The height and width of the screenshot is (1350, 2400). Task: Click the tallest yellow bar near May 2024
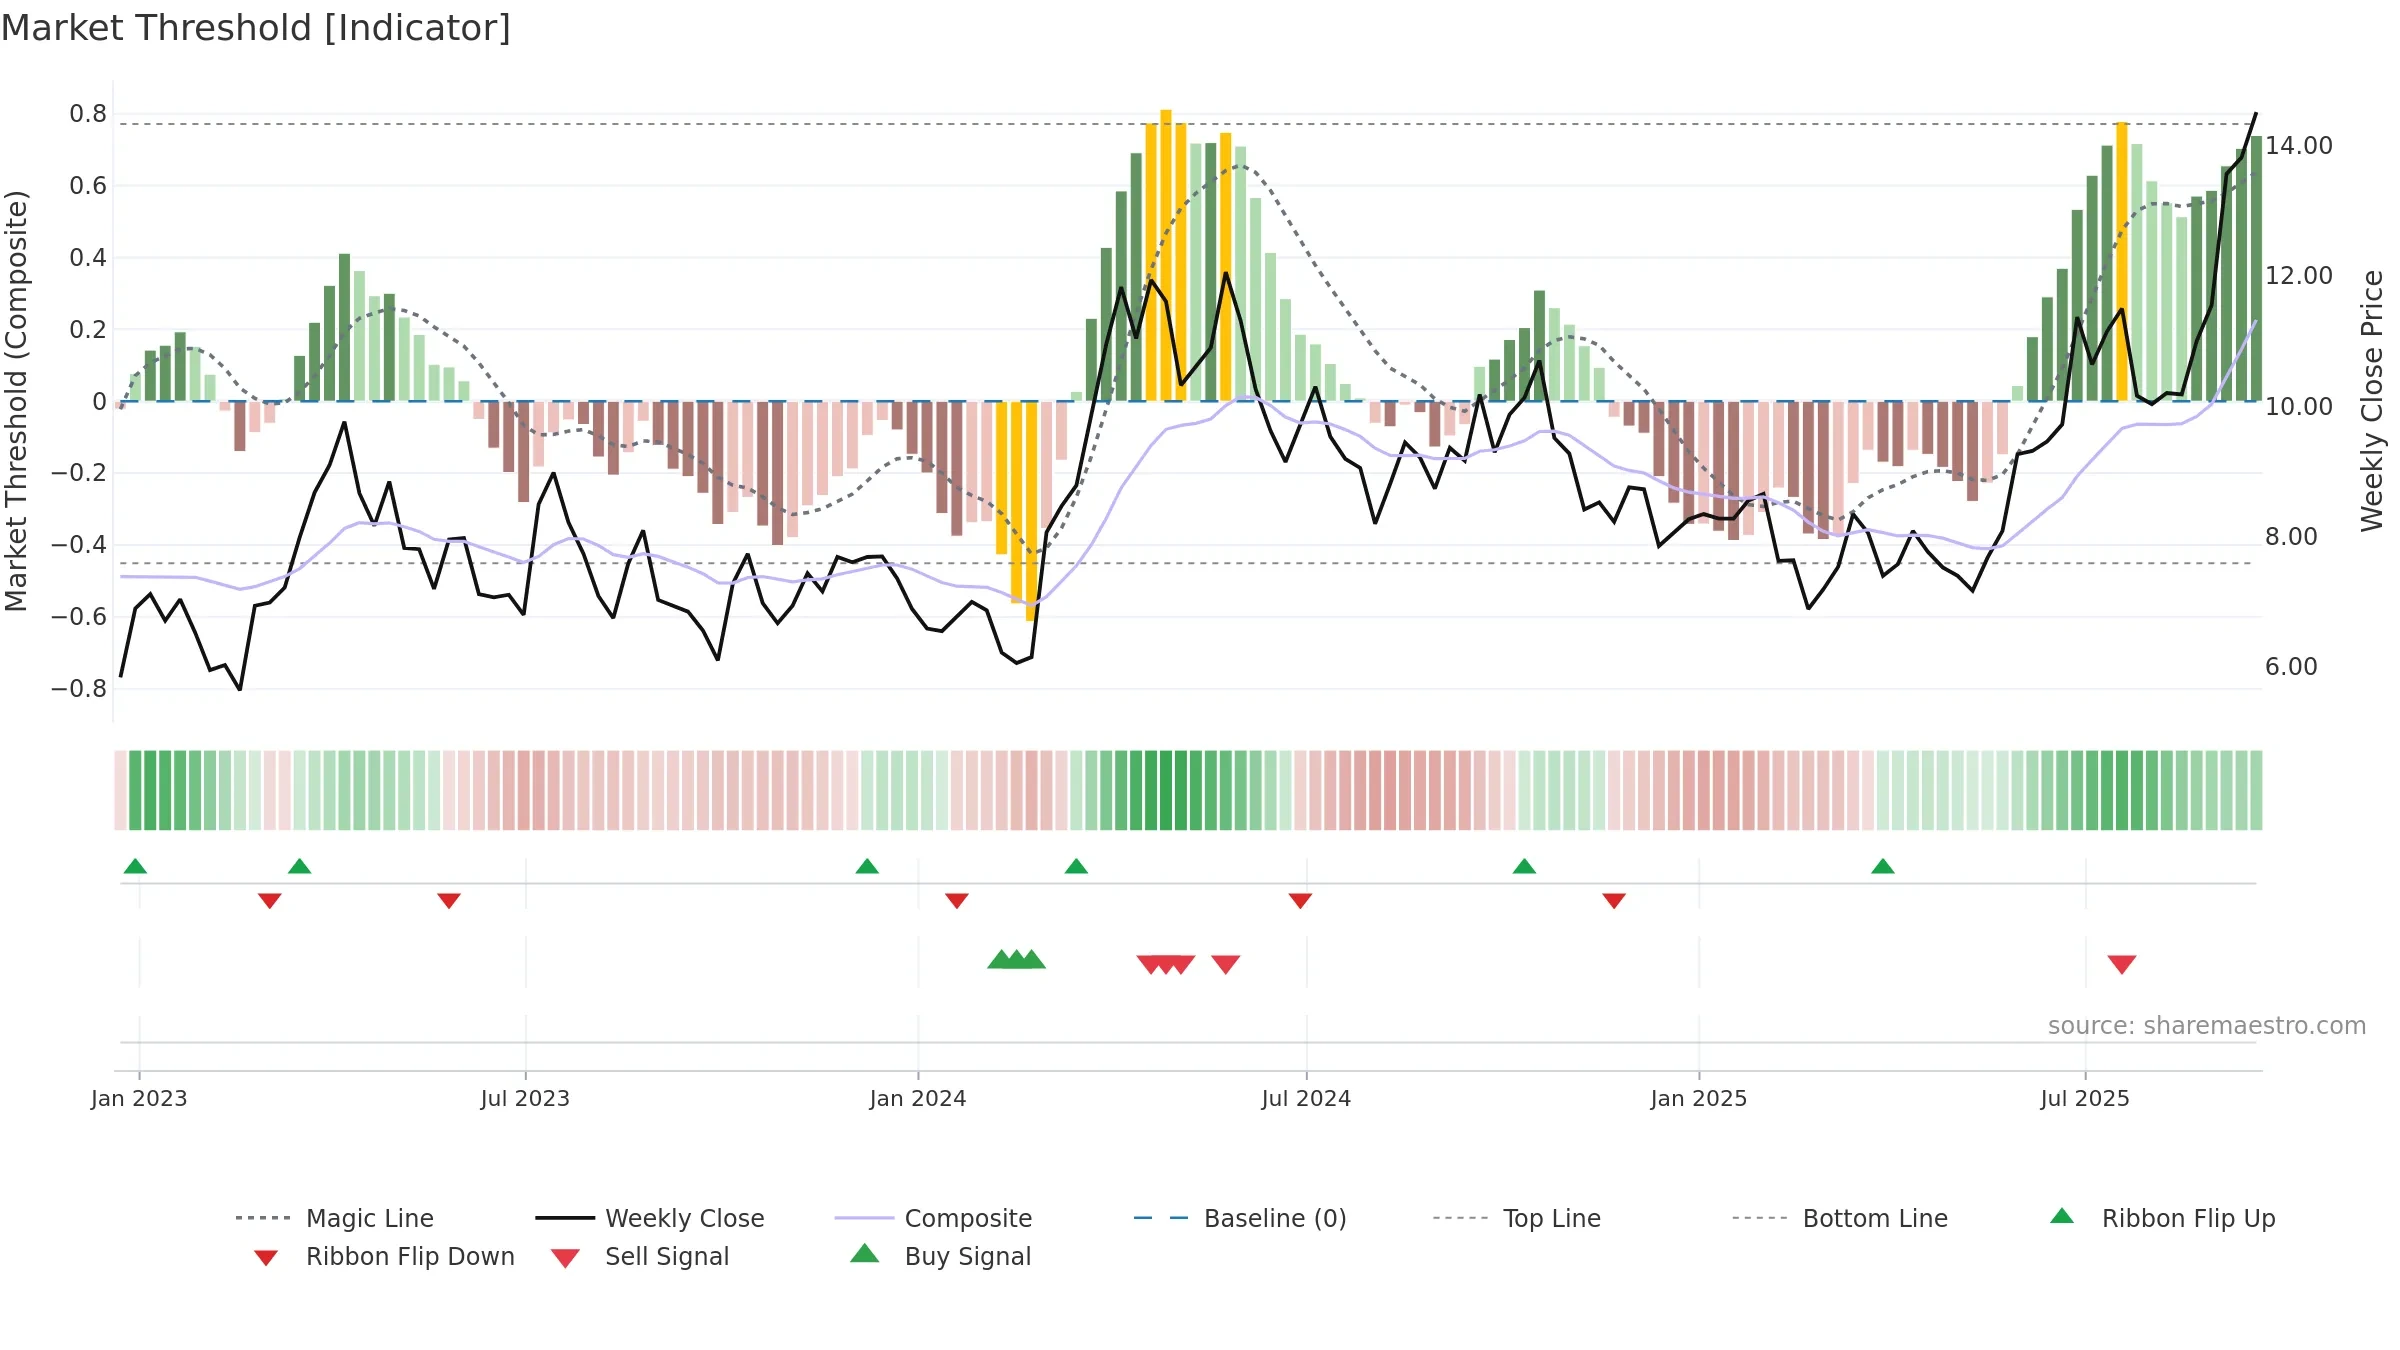[1166, 255]
